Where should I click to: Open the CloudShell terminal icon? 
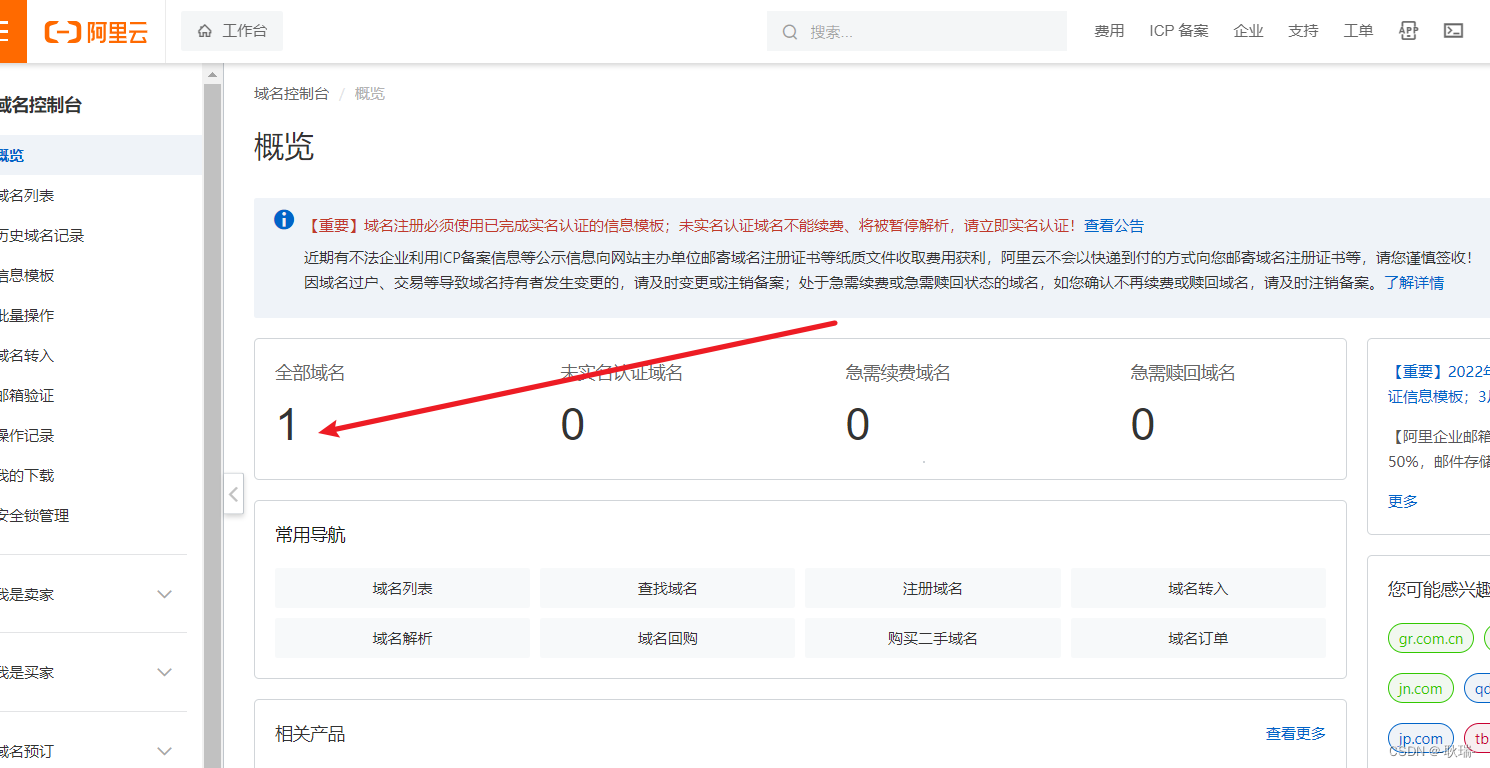(x=1453, y=31)
